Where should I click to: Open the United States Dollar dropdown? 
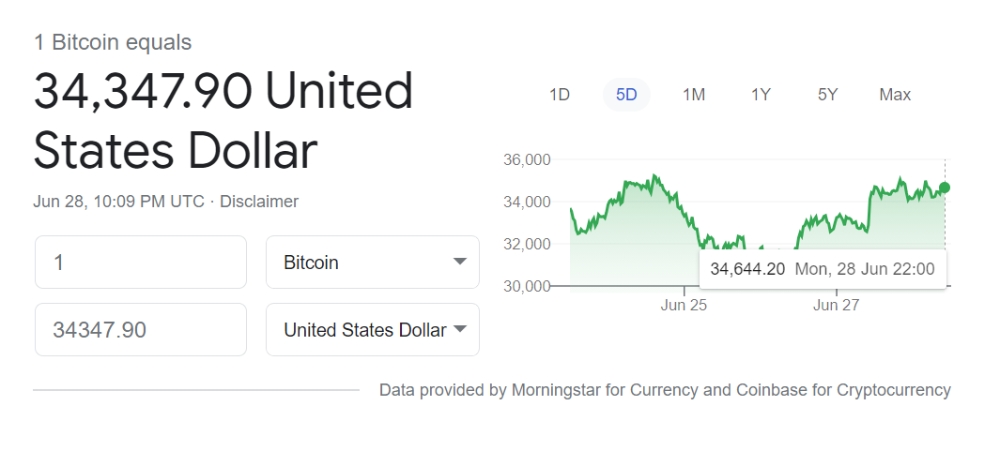point(372,330)
